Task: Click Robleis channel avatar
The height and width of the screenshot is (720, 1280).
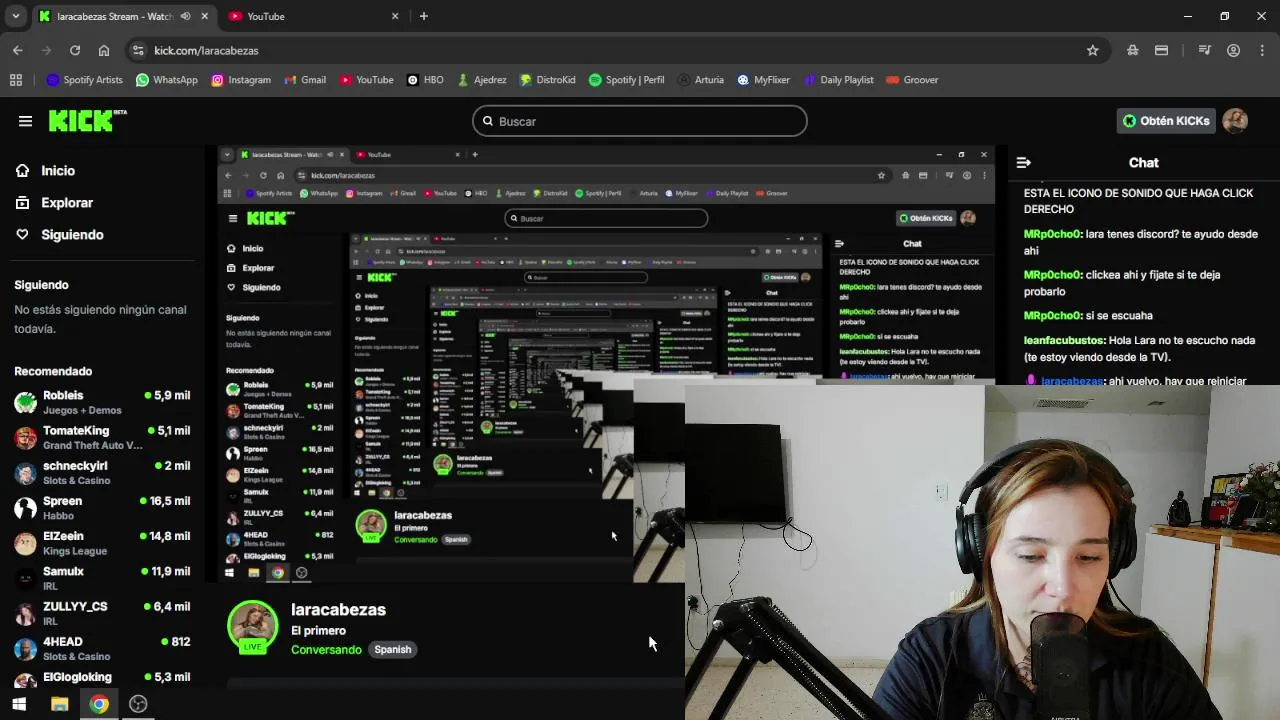Action: pyautogui.click(x=25, y=403)
